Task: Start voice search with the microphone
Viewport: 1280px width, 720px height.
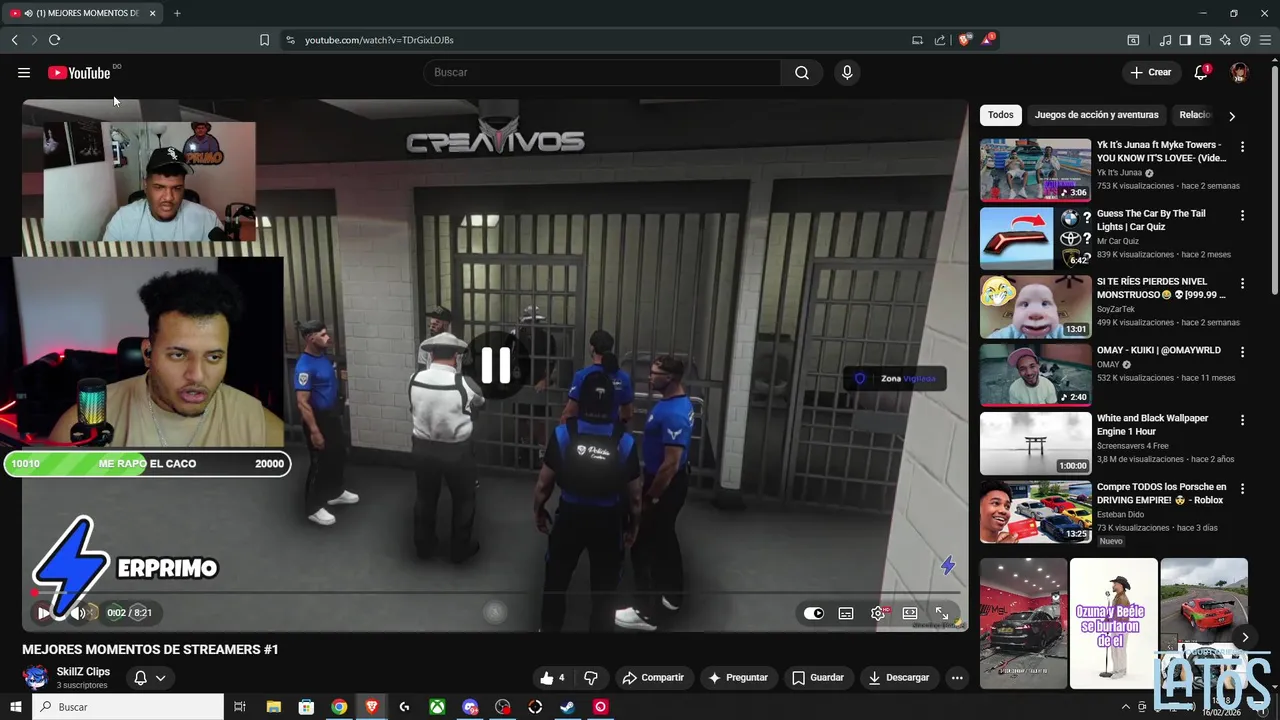Action: [847, 72]
